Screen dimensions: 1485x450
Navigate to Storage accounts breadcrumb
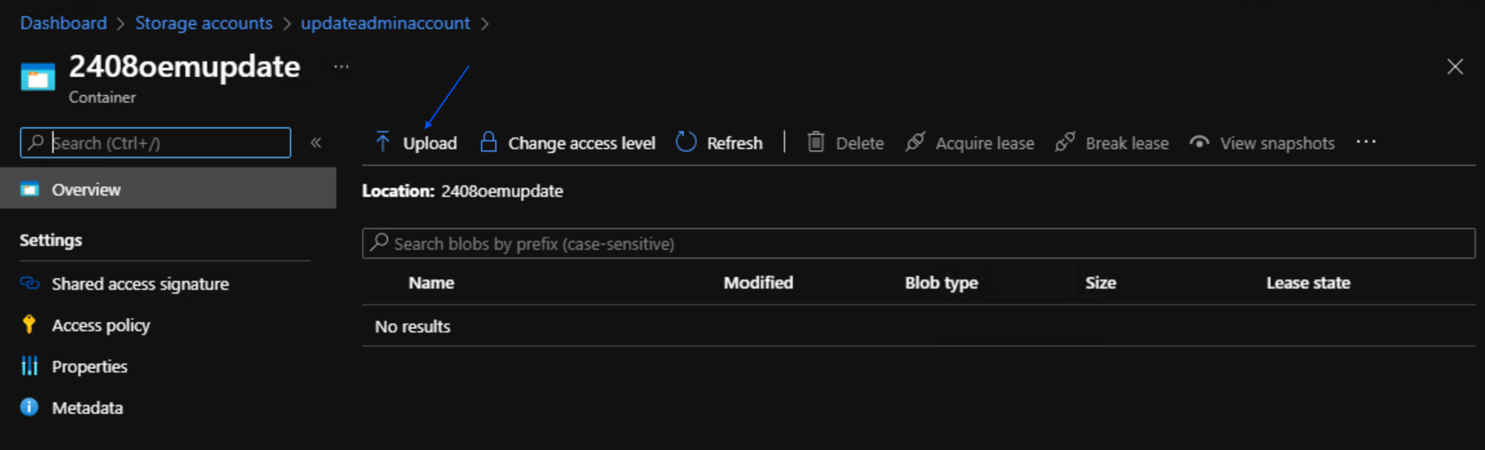(x=204, y=23)
